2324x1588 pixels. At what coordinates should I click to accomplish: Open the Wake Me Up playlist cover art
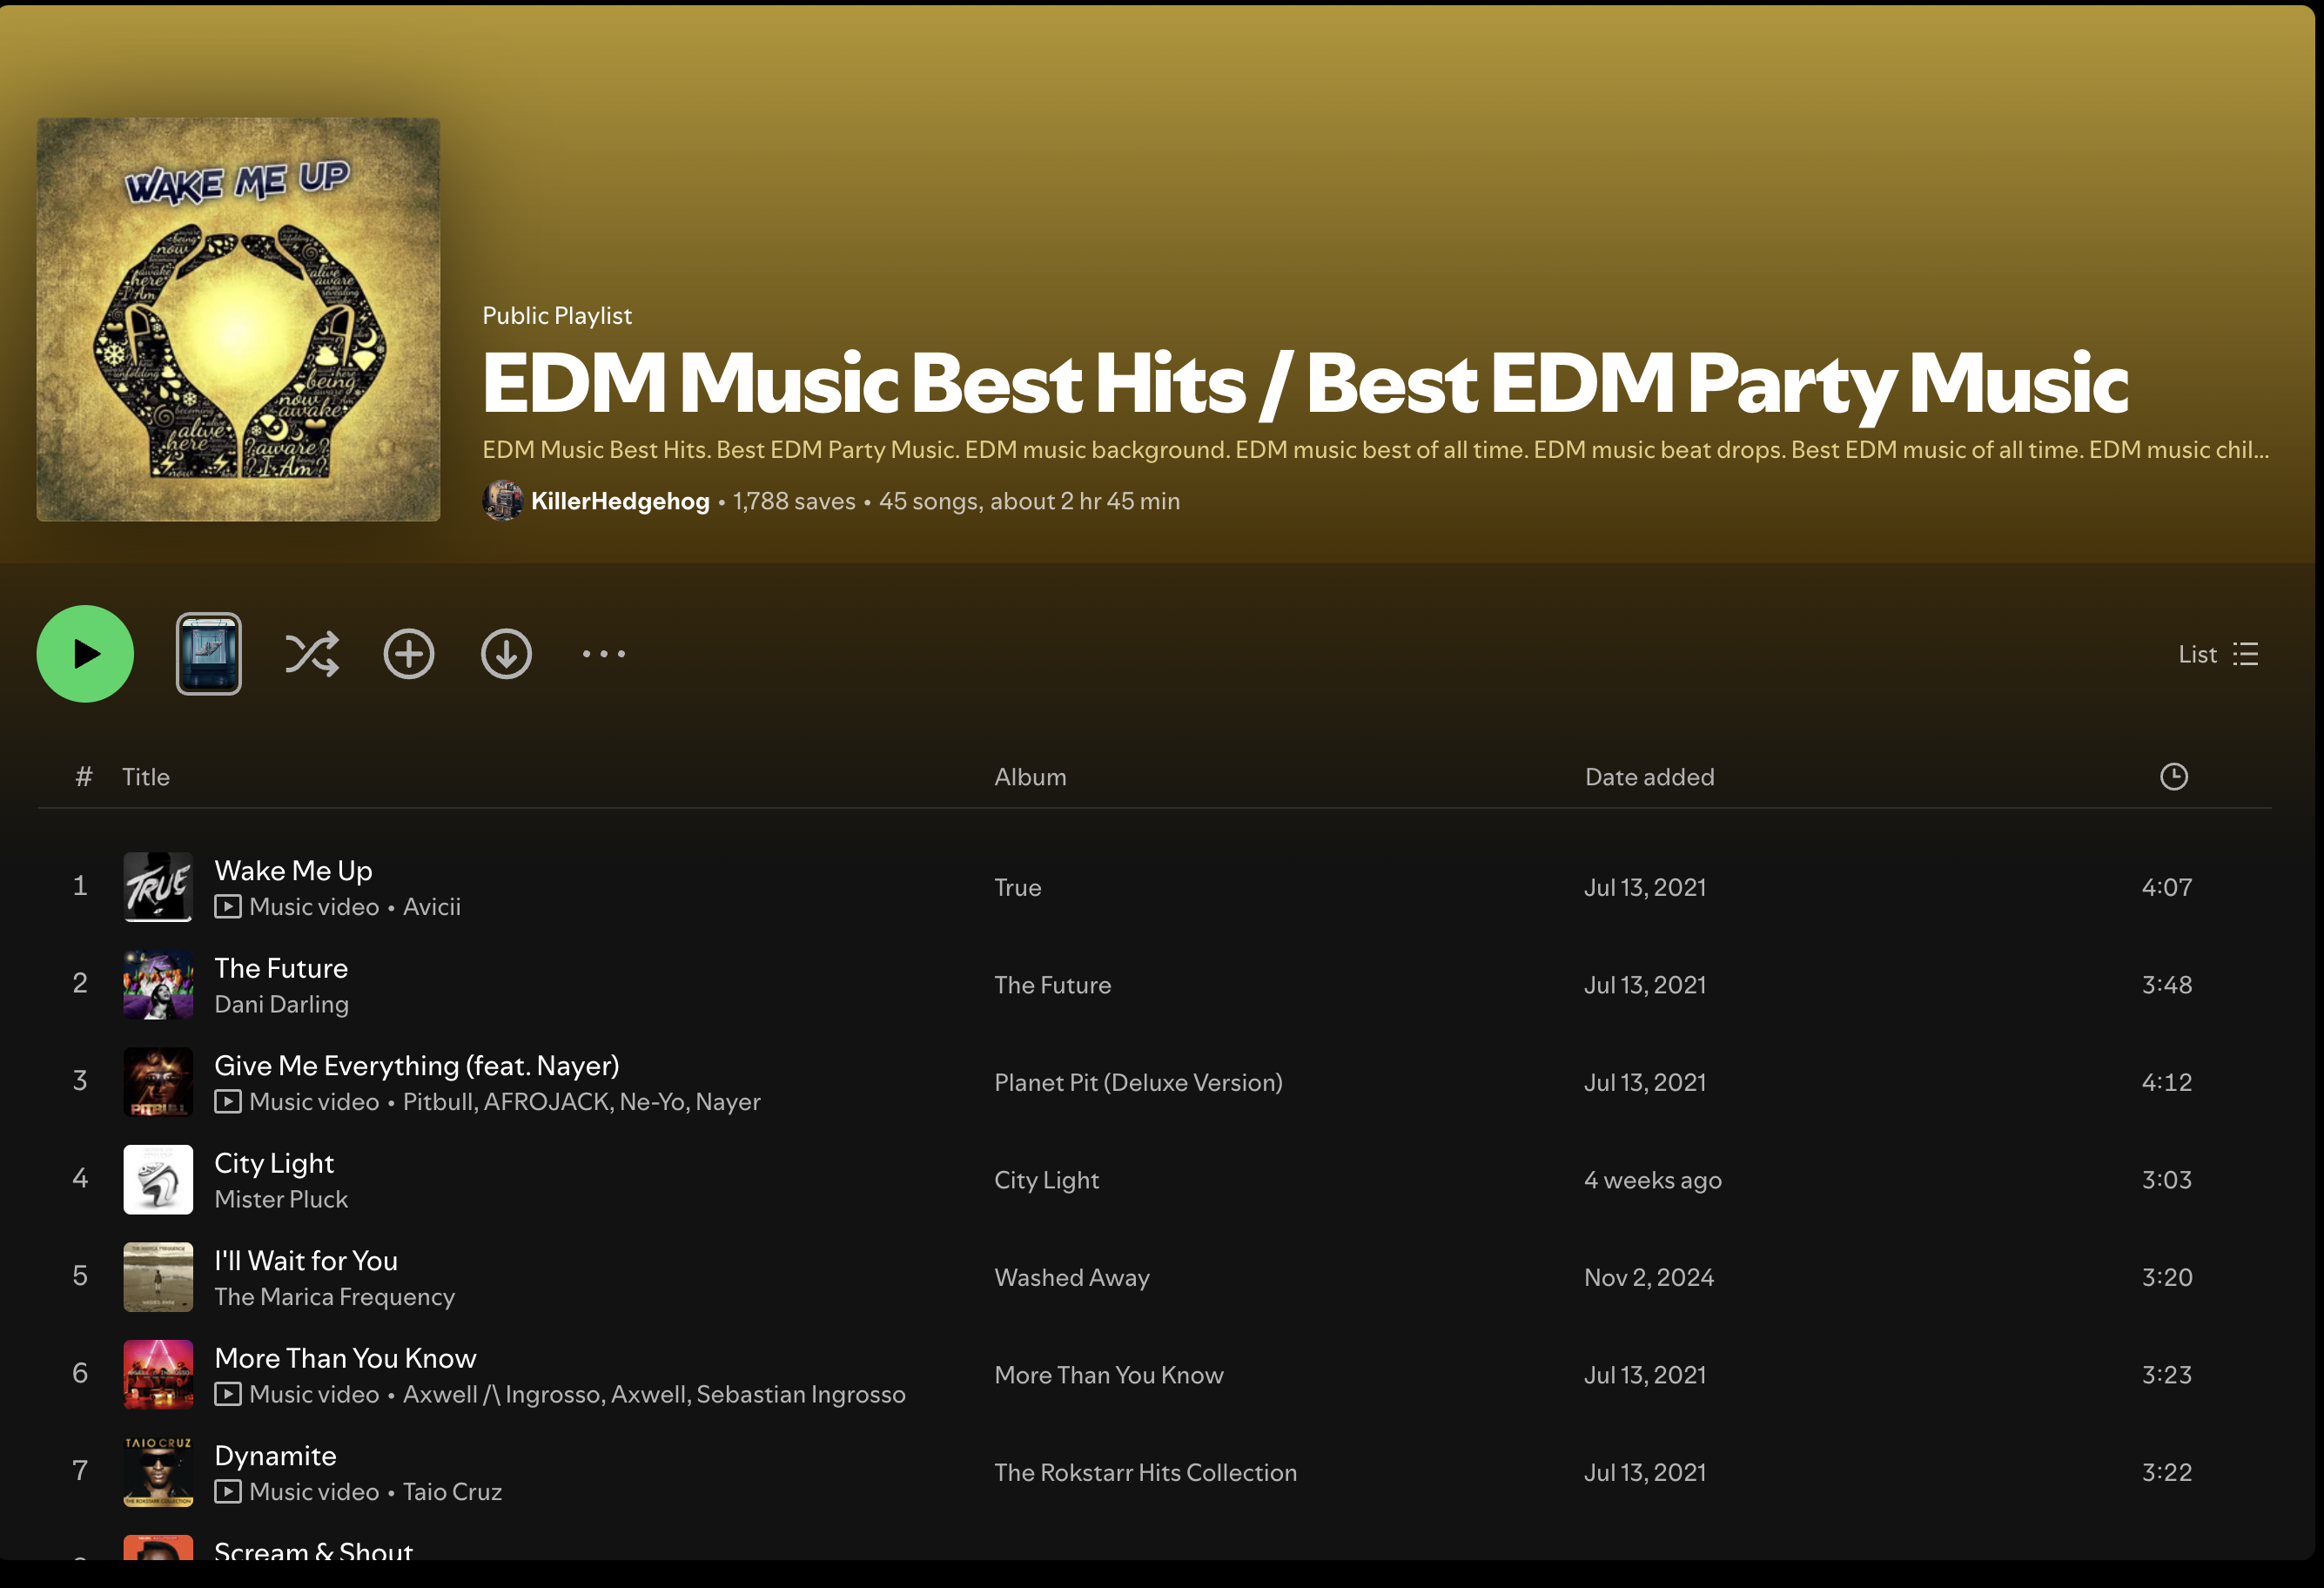238,320
